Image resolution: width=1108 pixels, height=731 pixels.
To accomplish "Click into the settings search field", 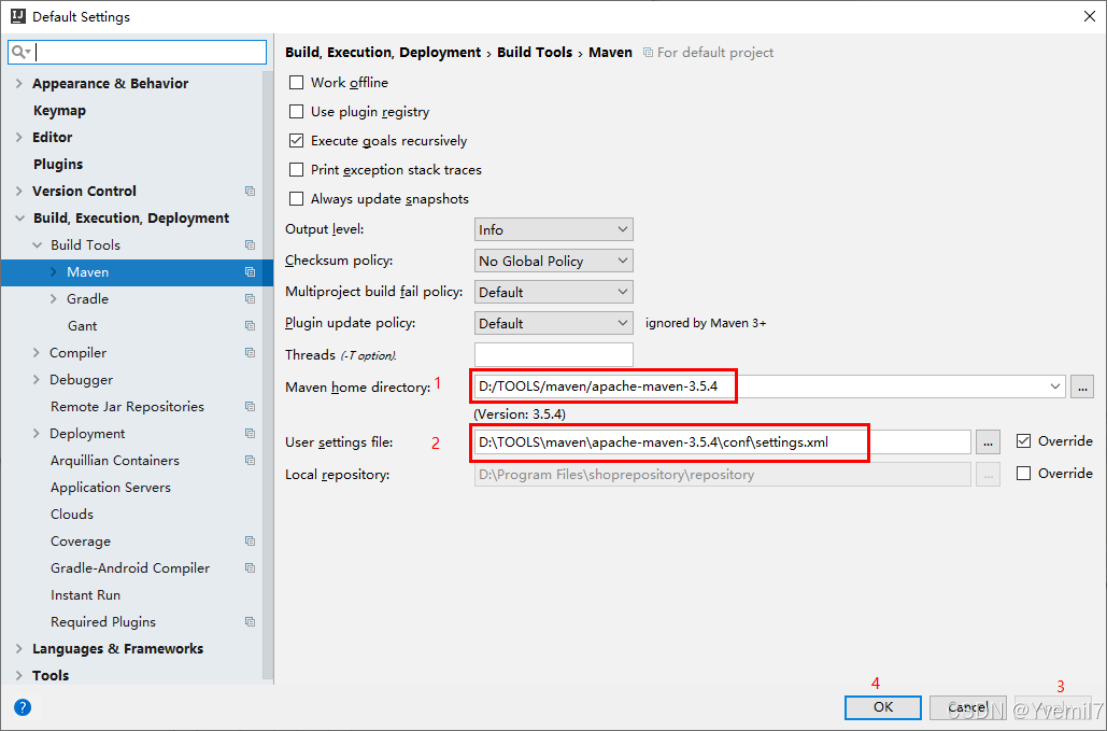I will [x=137, y=52].
